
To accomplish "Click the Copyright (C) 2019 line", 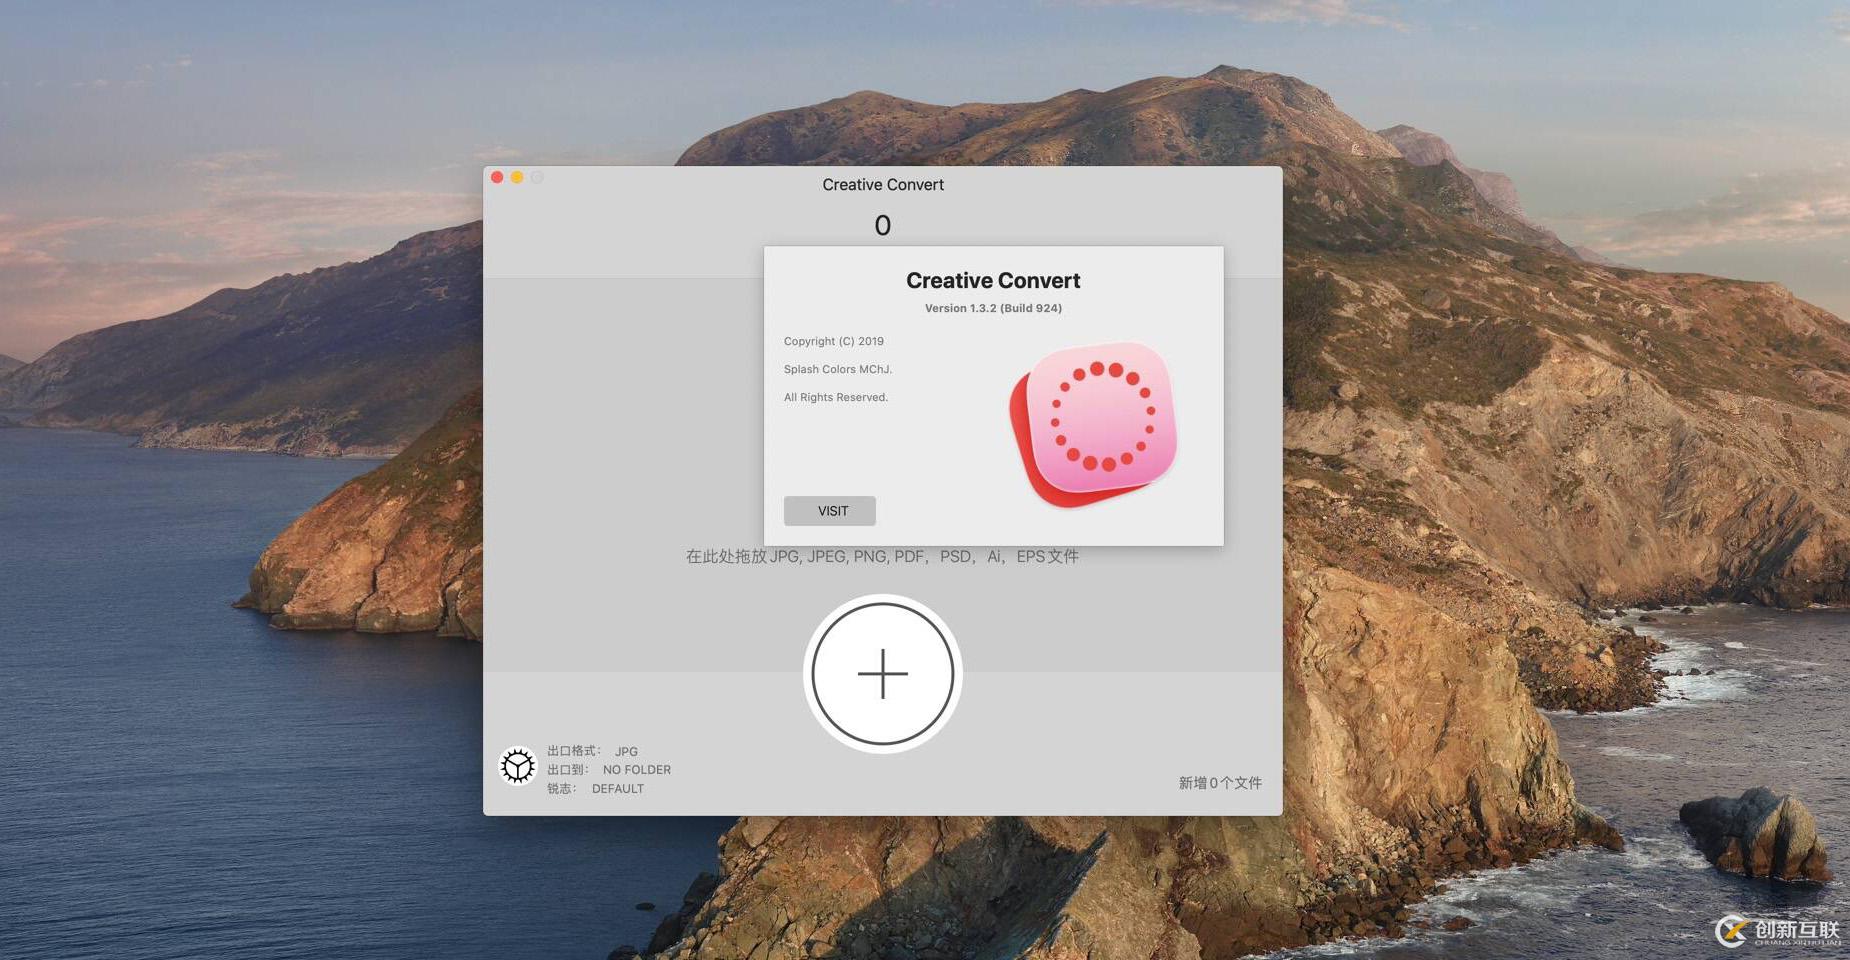I will (x=834, y=341).
